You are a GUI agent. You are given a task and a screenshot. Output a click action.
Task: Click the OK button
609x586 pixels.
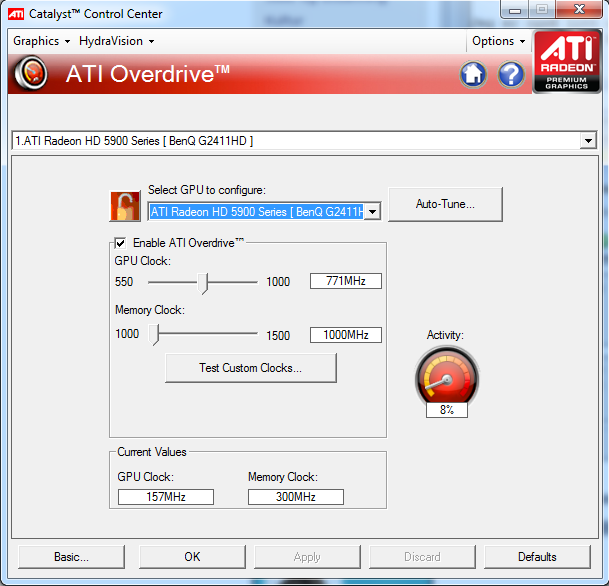coord(192,557)
